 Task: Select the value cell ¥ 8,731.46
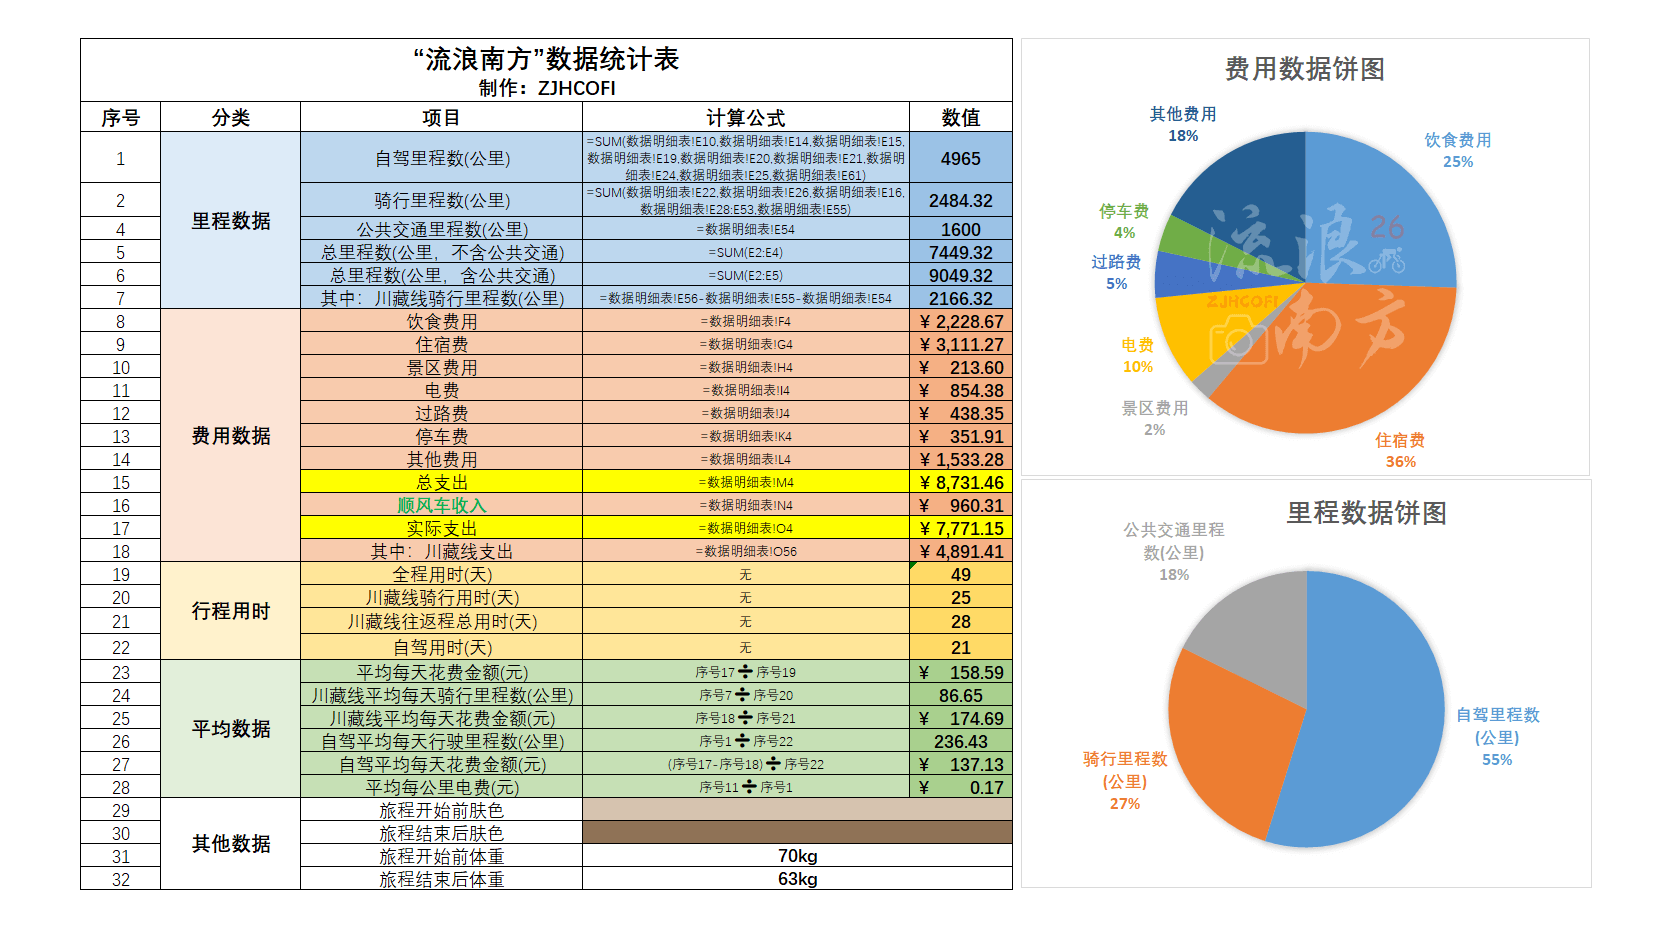pyautogui.click(x=961, y=482)
